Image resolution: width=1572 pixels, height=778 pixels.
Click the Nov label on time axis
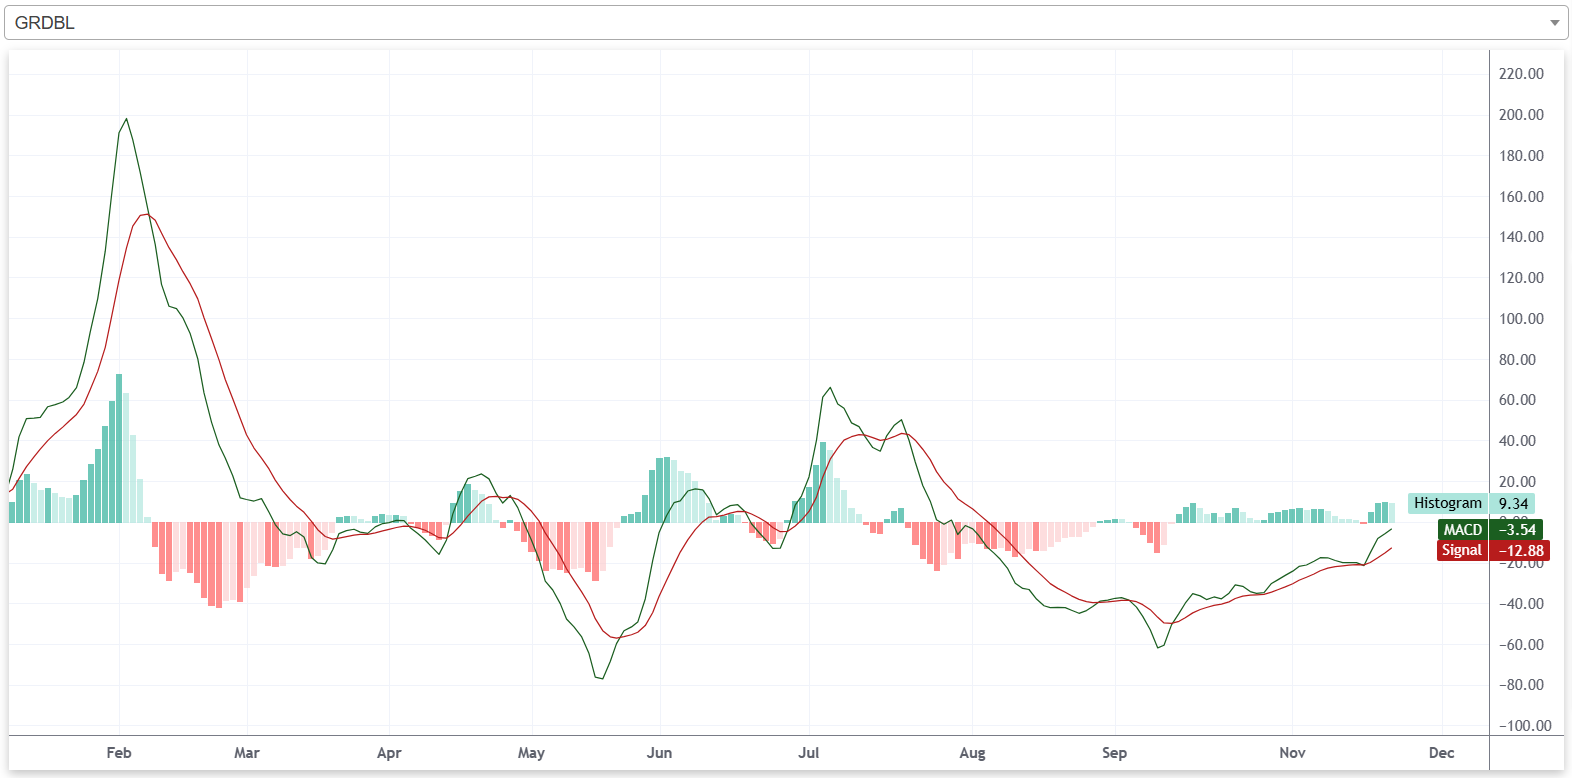[x=1292, y=753]
